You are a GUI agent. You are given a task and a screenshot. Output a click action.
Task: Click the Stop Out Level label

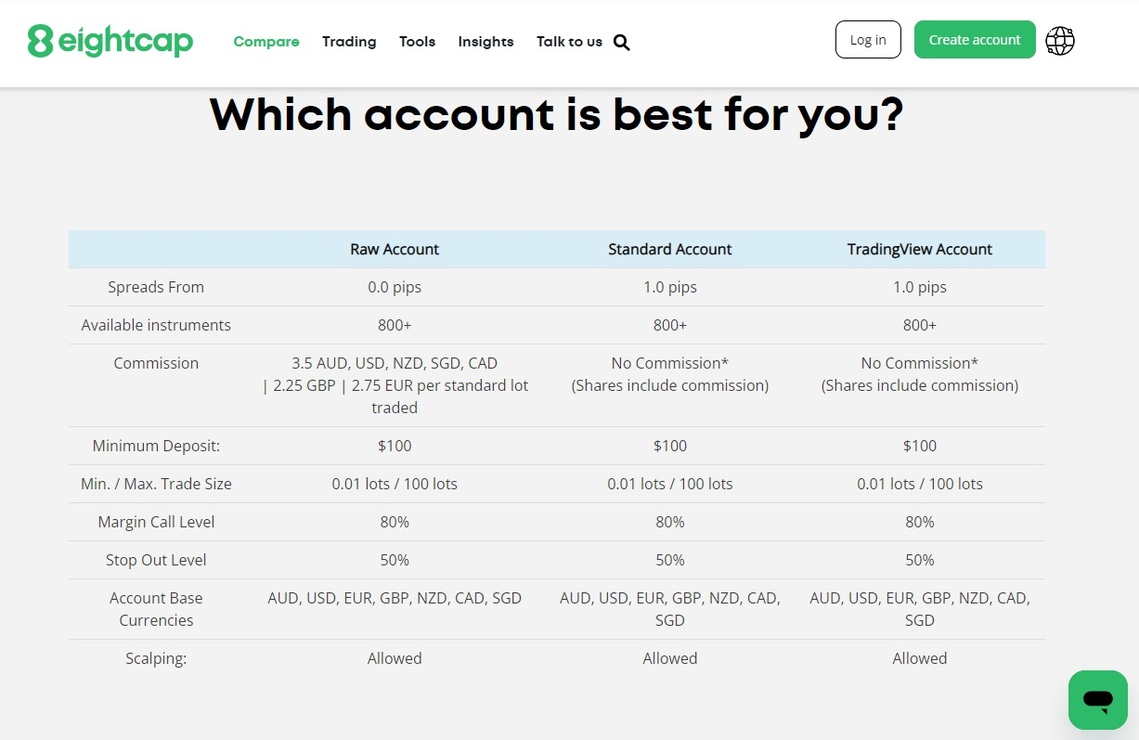(156, 560)
